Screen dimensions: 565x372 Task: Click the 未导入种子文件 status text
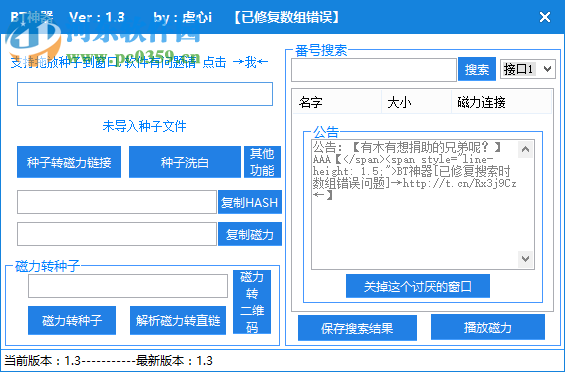click(144, 126)
